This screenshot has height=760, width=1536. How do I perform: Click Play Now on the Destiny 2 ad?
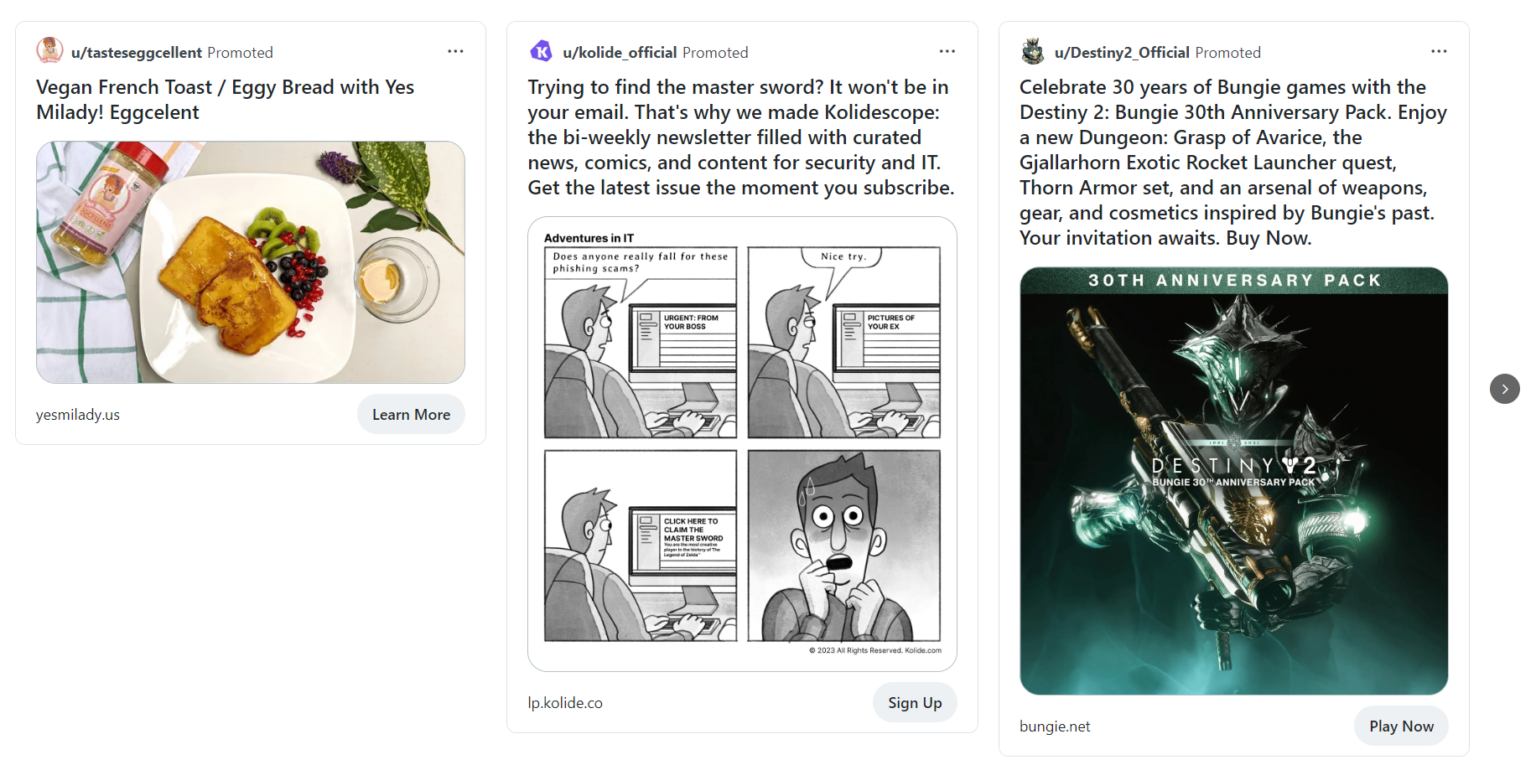pyautogui.click(x=1401, y=726)
